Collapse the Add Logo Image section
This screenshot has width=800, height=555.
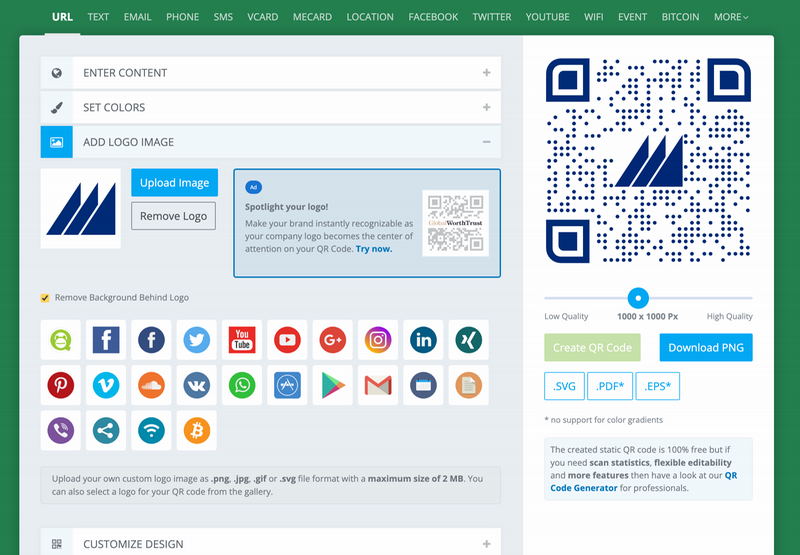tap(270, 142)
